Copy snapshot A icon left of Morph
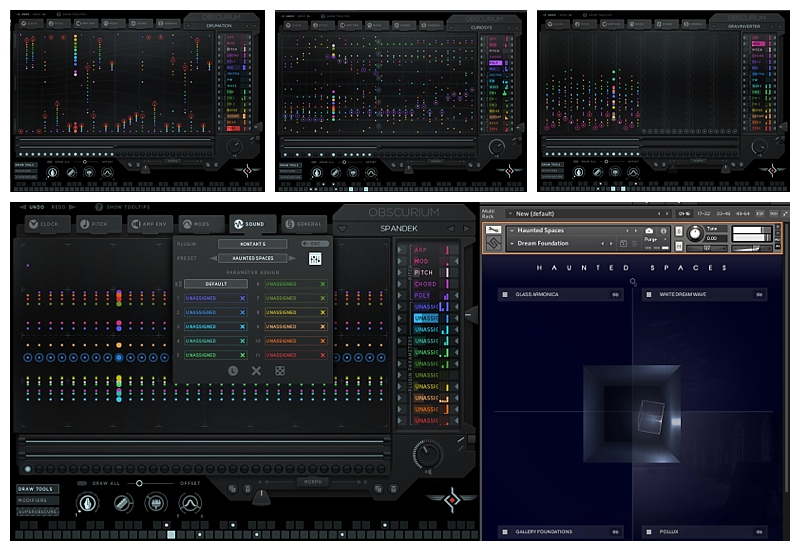 coord(233,489)
